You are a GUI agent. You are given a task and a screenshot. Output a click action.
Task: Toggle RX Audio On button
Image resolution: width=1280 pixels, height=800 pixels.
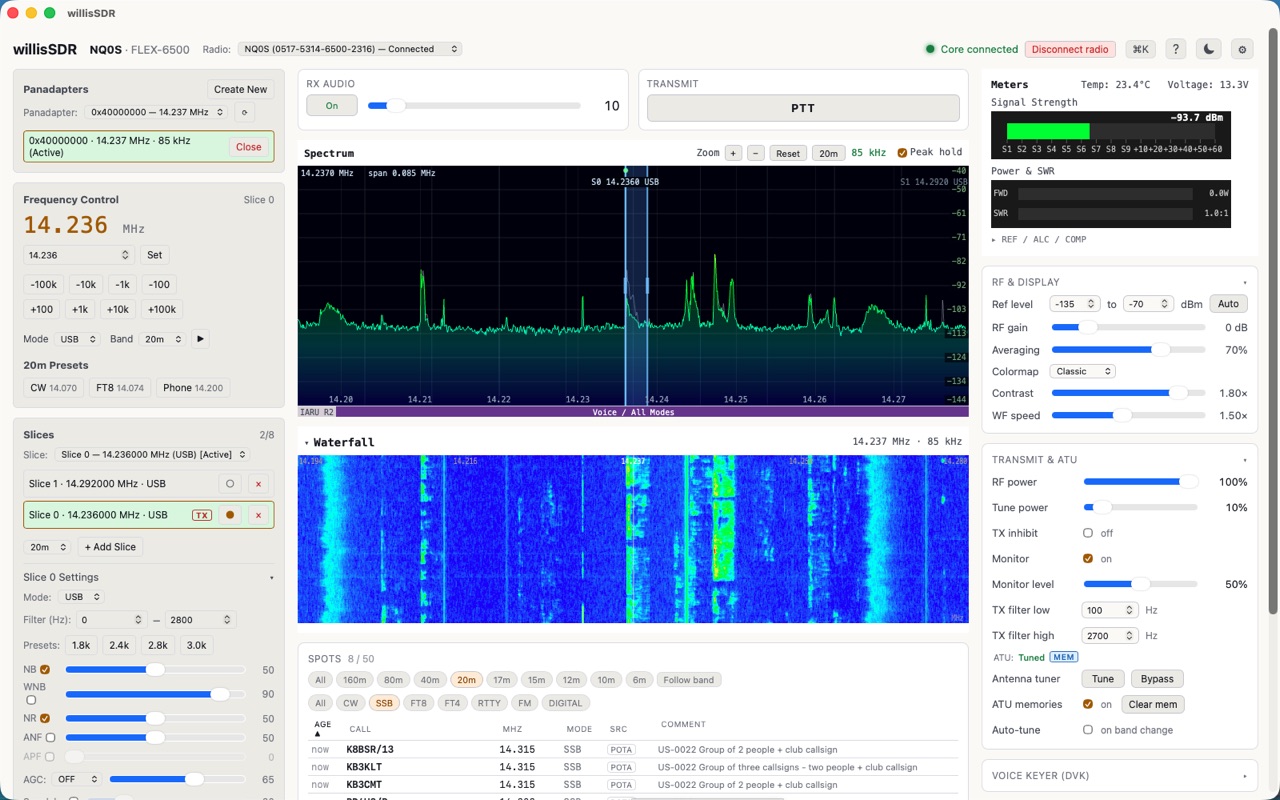[x=332, y=105]
